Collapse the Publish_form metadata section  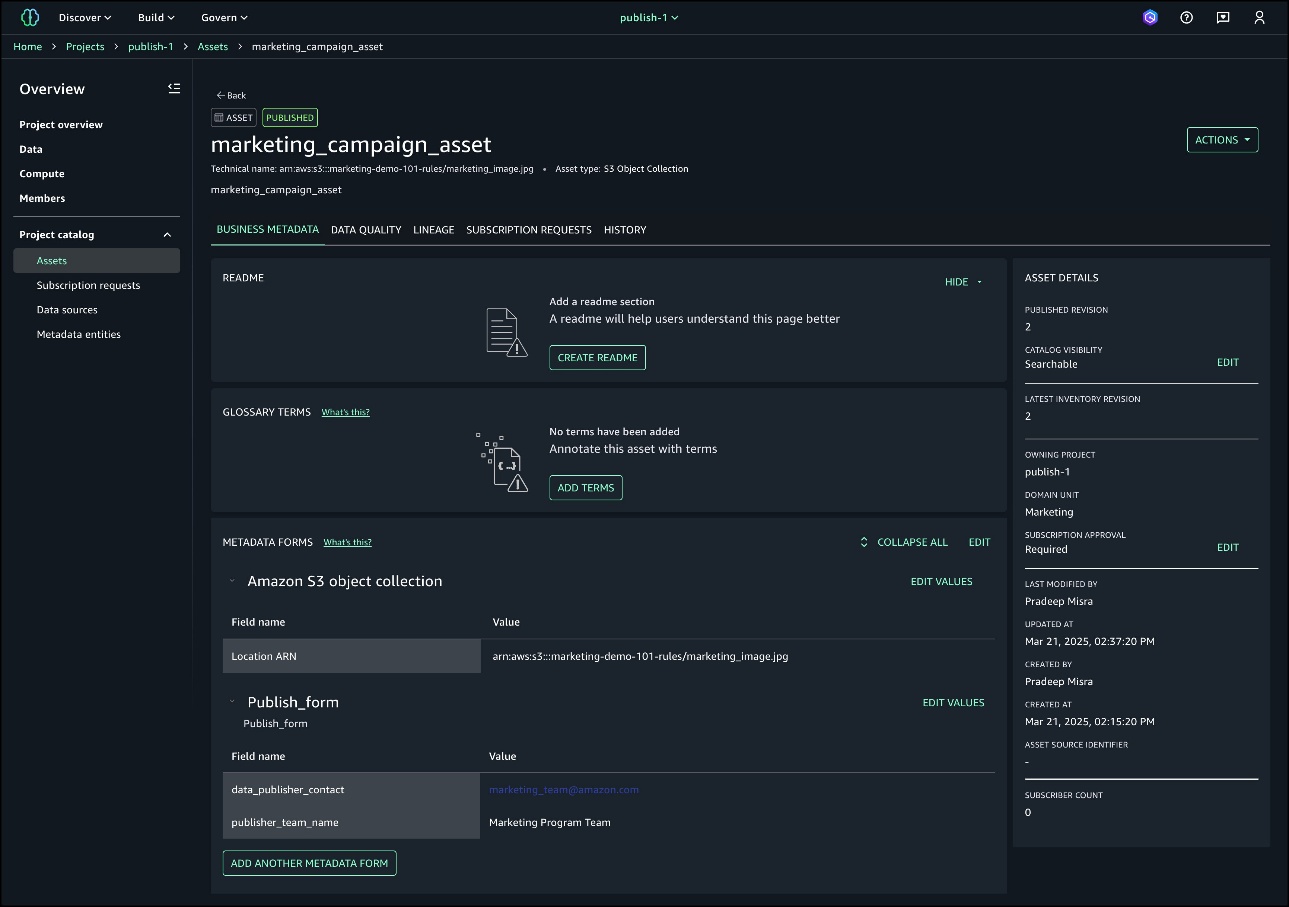pos(232,702)
